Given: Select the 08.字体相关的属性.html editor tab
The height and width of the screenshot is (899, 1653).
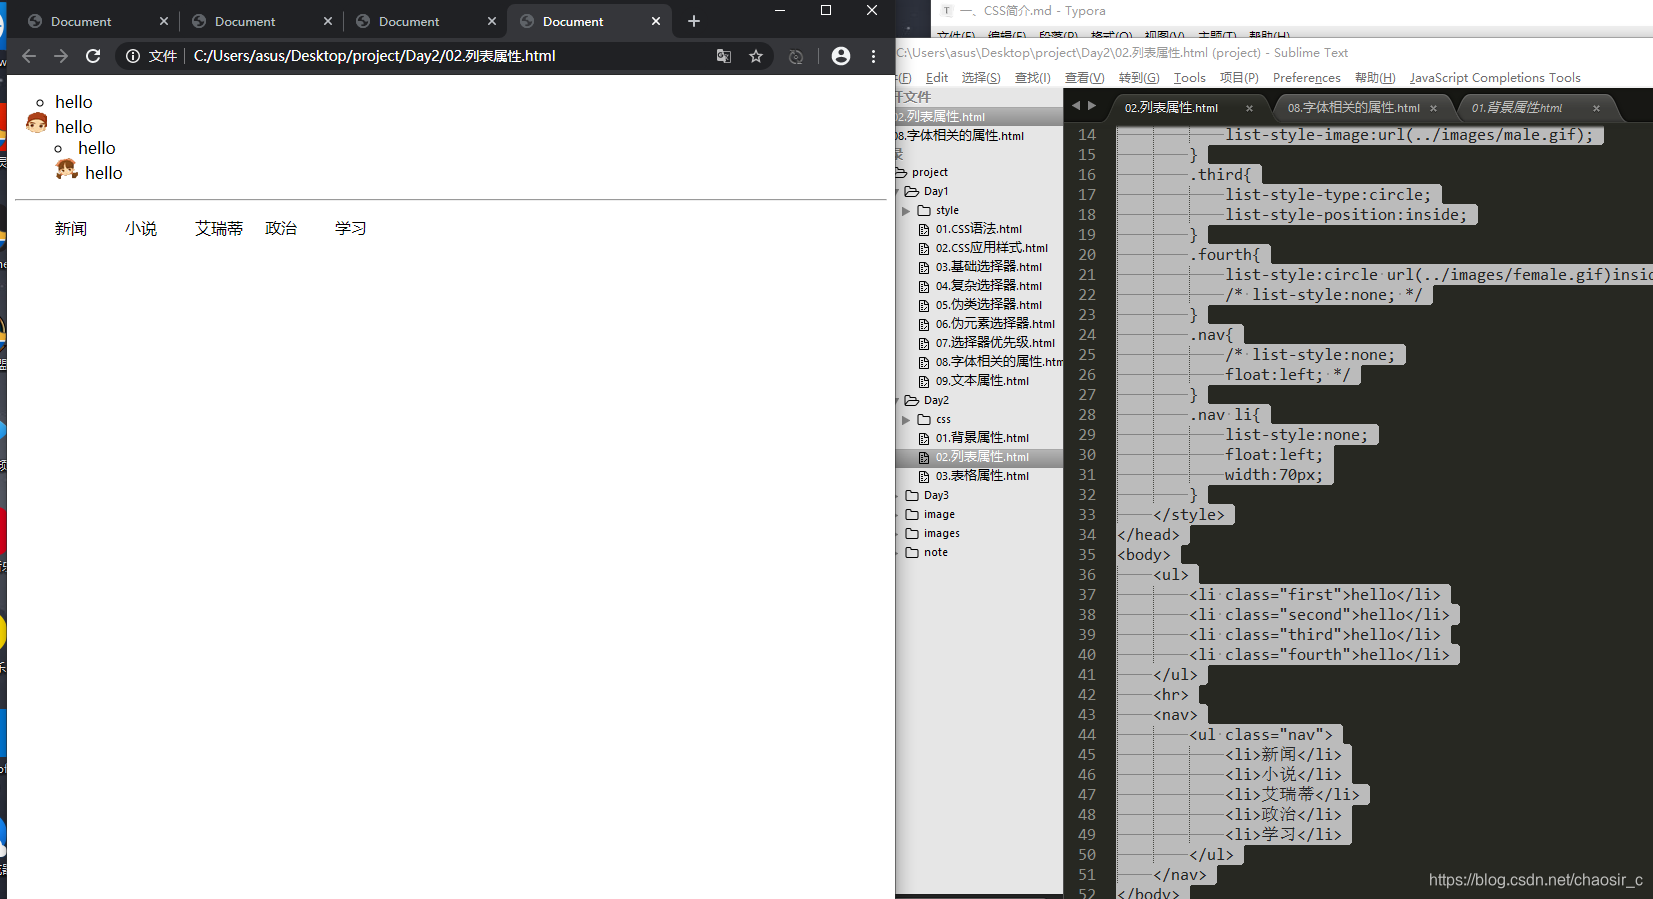Looking at the screenshot, I should [1354, 108].
